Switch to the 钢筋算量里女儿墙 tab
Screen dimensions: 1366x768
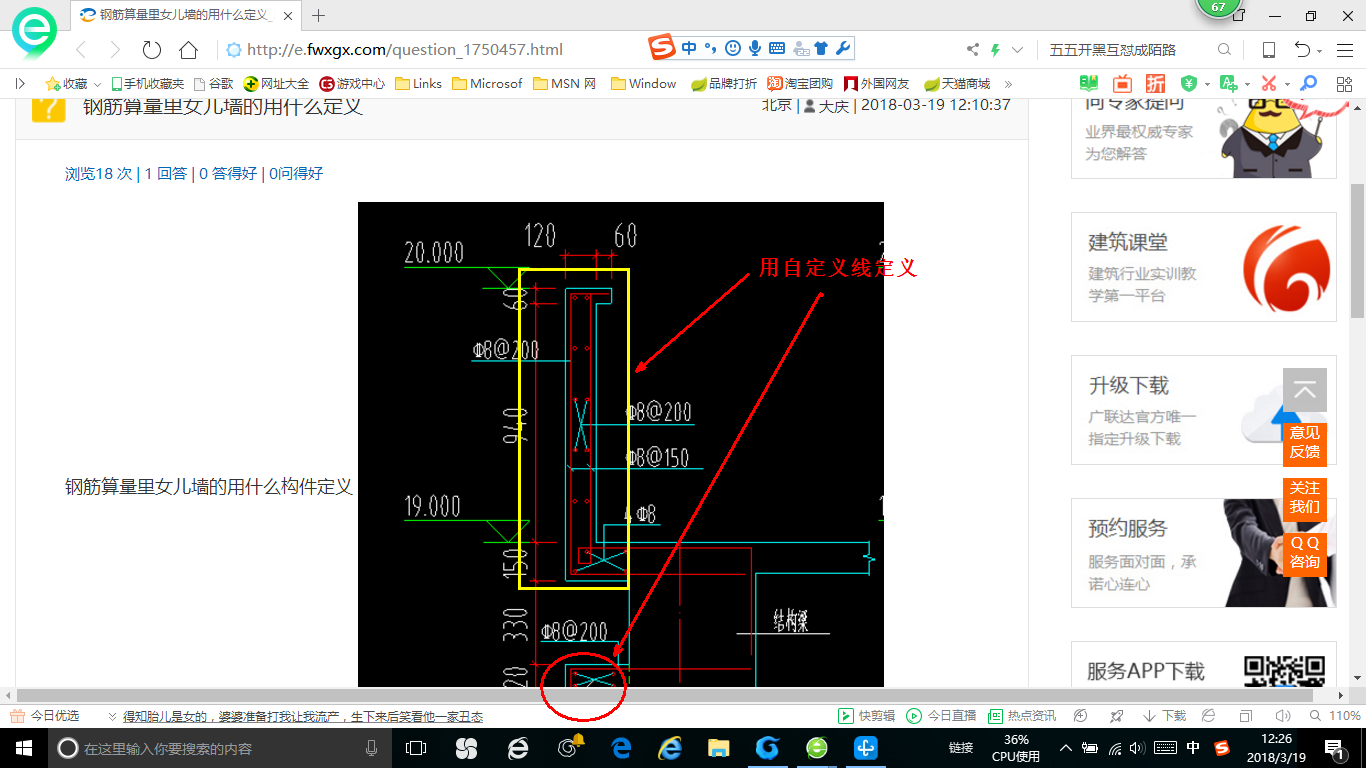pyautogui.click(x=185, y=15)
